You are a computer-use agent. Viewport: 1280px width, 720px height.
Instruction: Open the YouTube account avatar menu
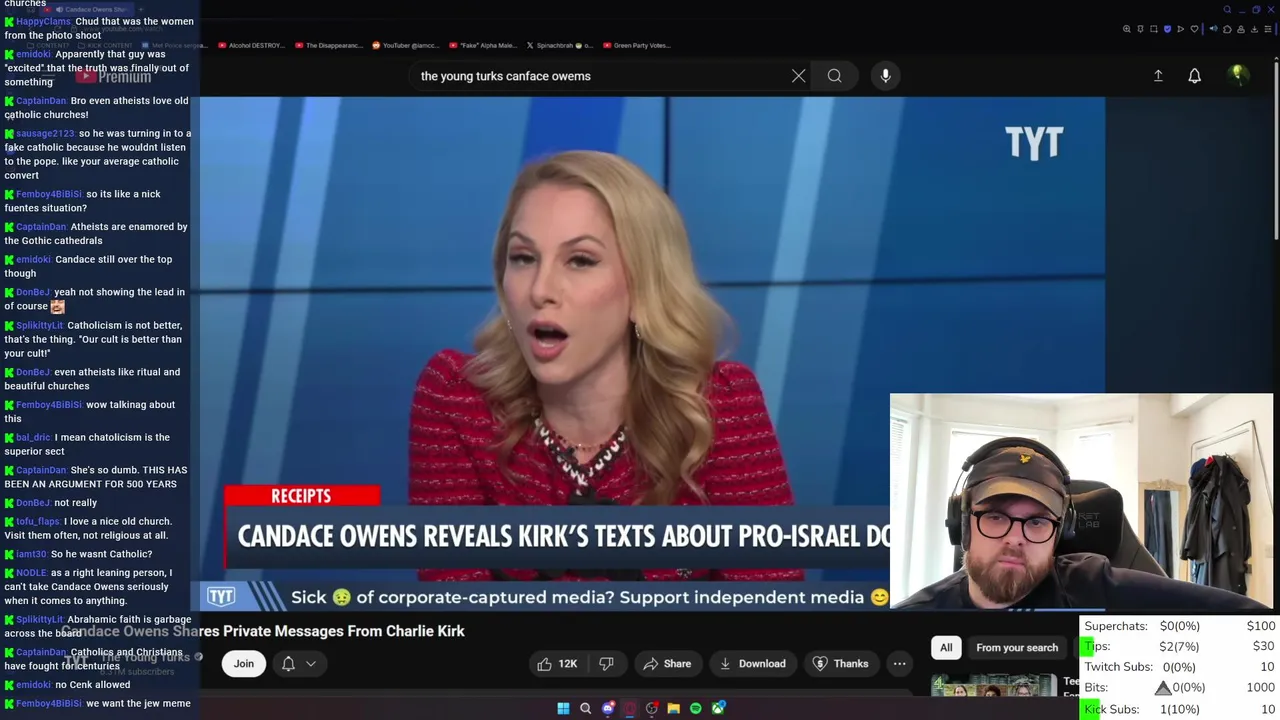point(1238,75)
